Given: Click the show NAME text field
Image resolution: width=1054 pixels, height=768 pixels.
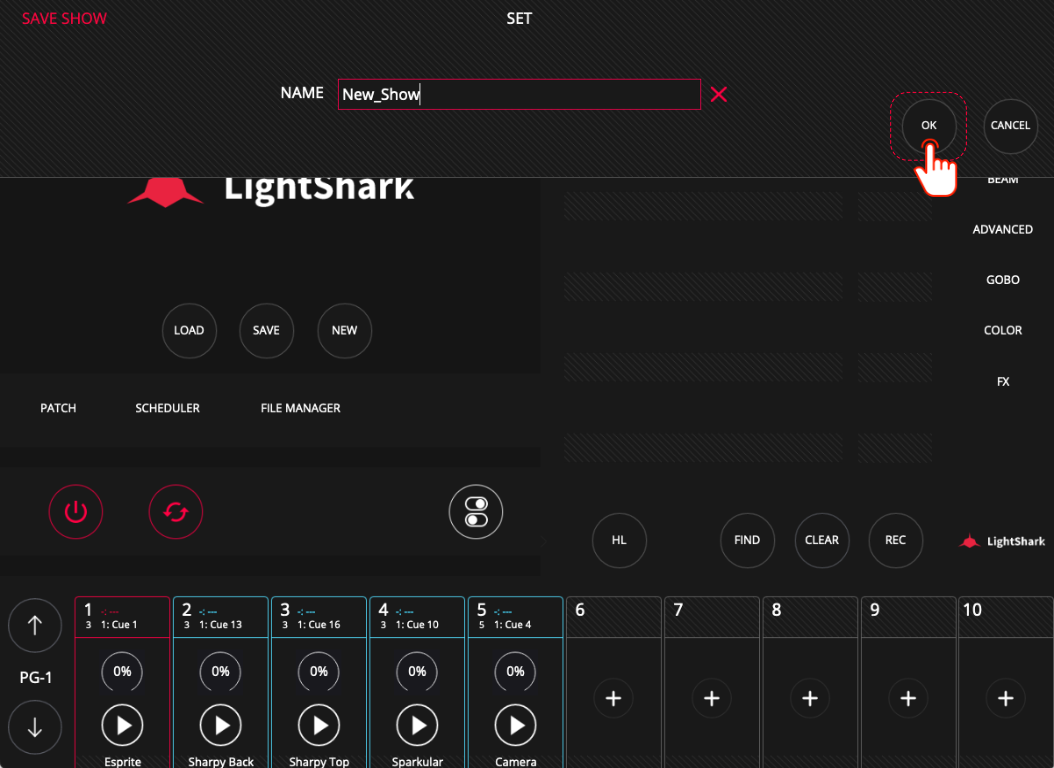Looking at the screenshot, I should coord(519,94).
